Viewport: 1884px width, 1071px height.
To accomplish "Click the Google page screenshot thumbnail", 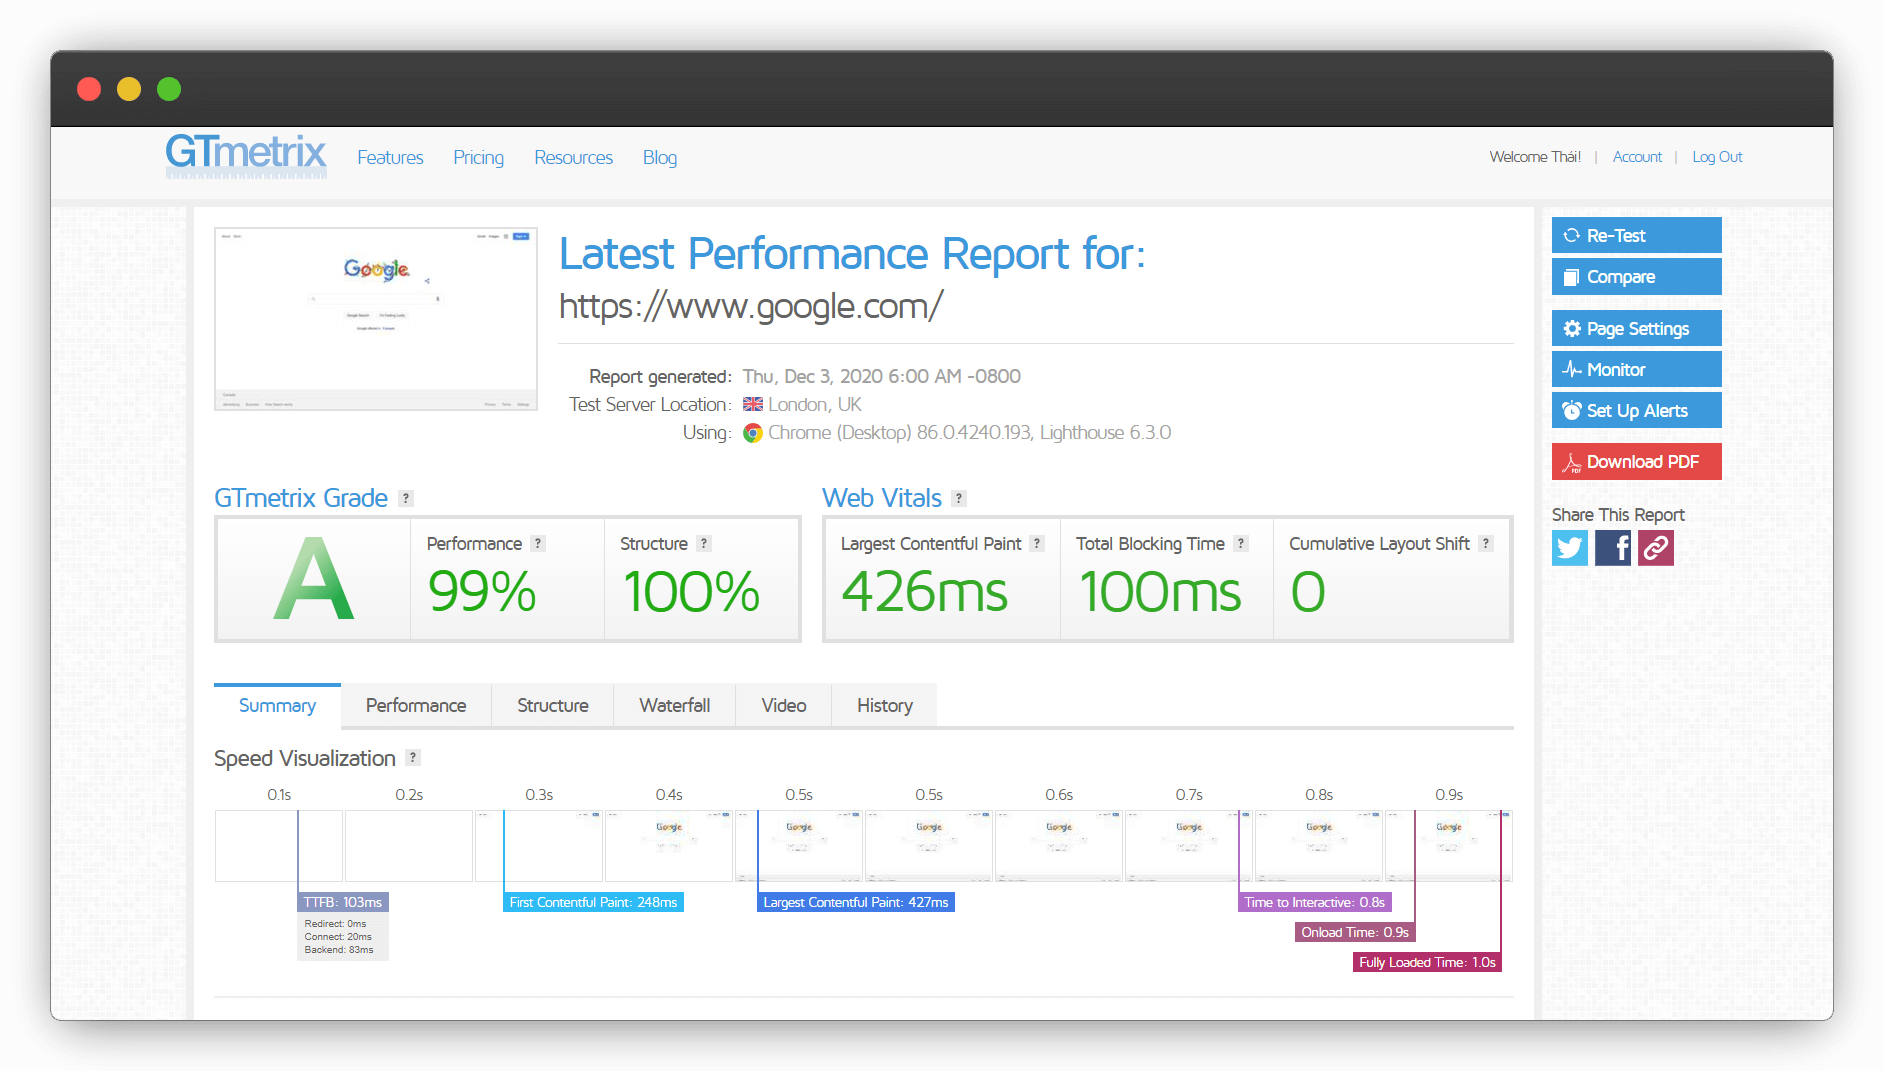I will 376,319.
